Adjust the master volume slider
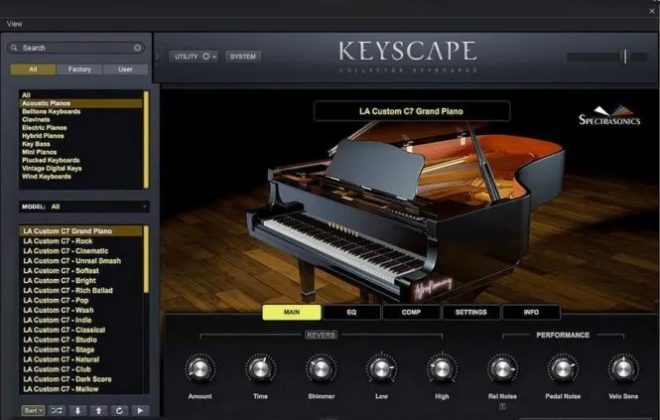This screenshot has height=420, width=660. (x=607, y=57)
